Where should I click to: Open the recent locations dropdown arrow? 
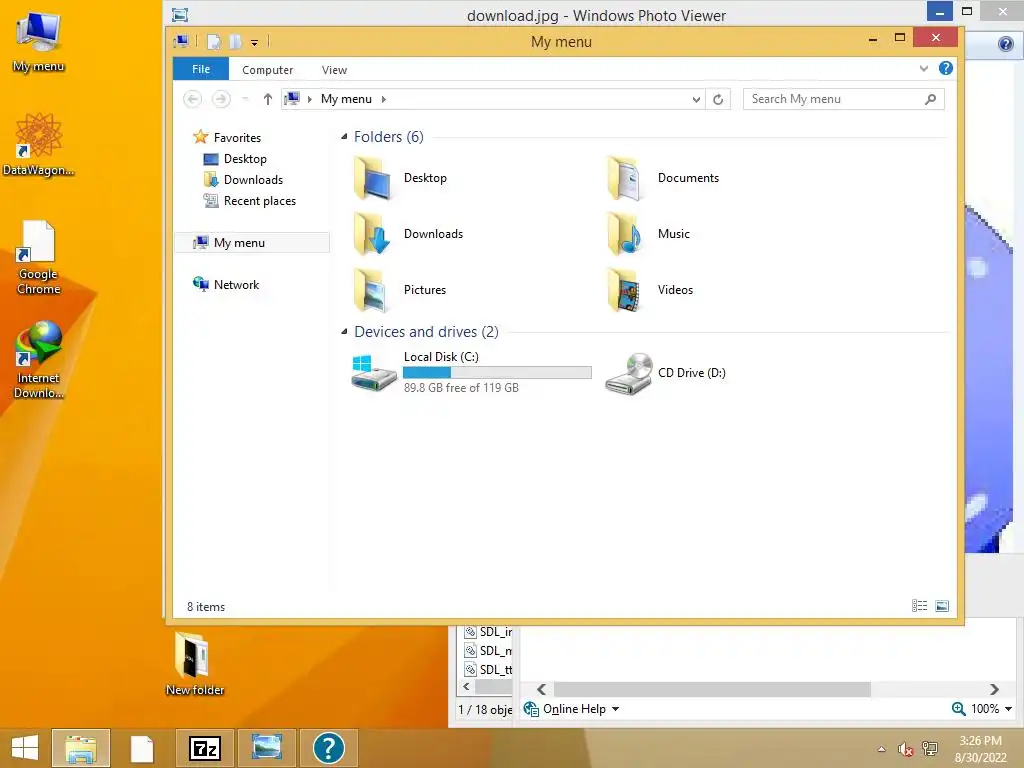tap(246, 99)
